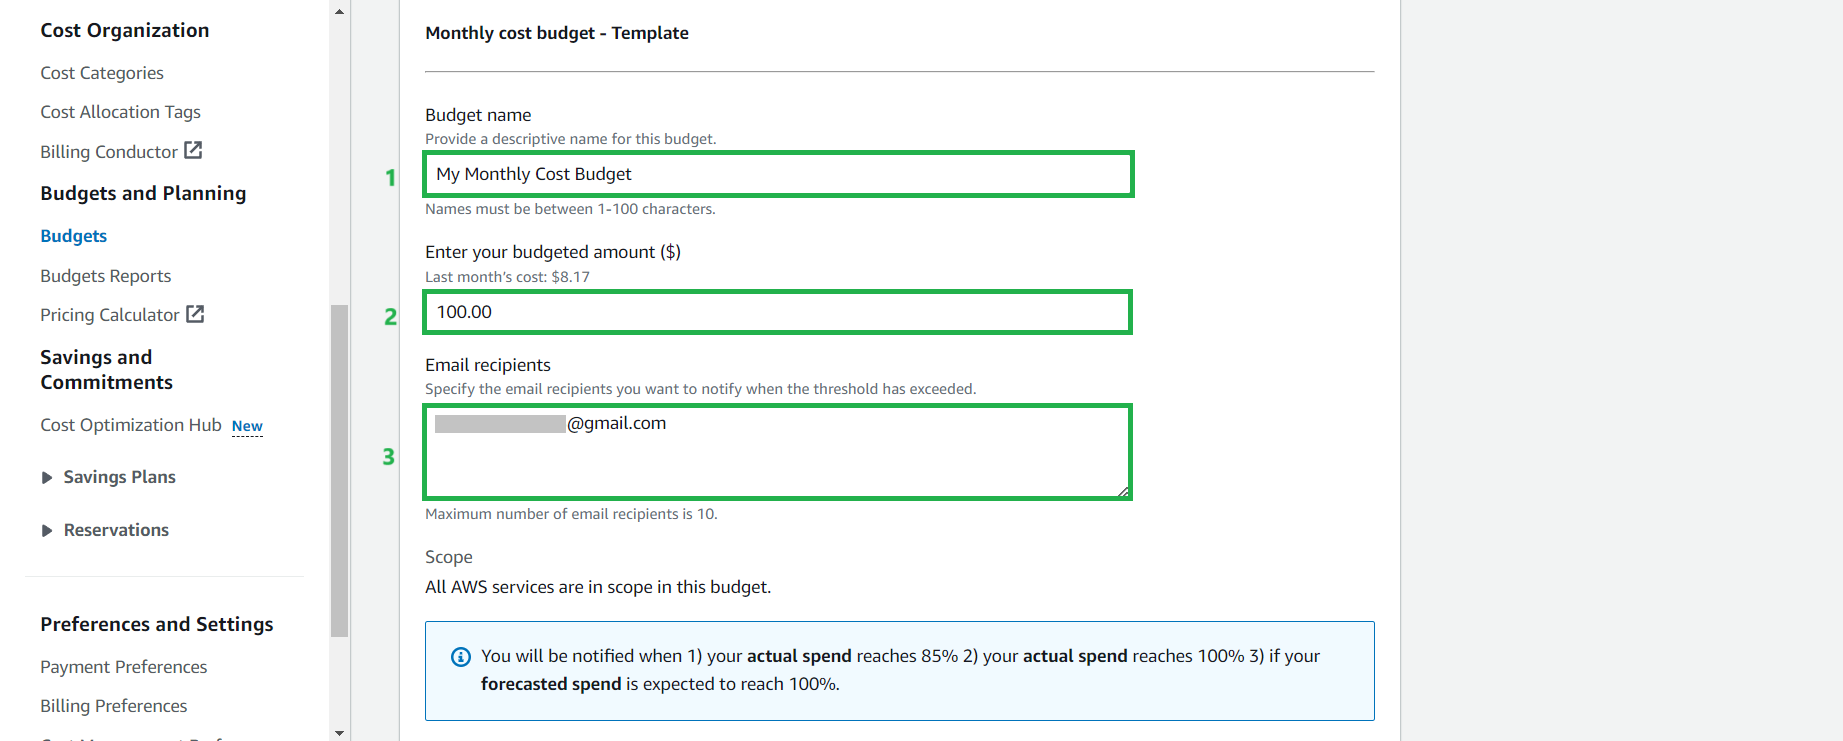
Task: Click the Email recipients text area
Action: point(778,460)
